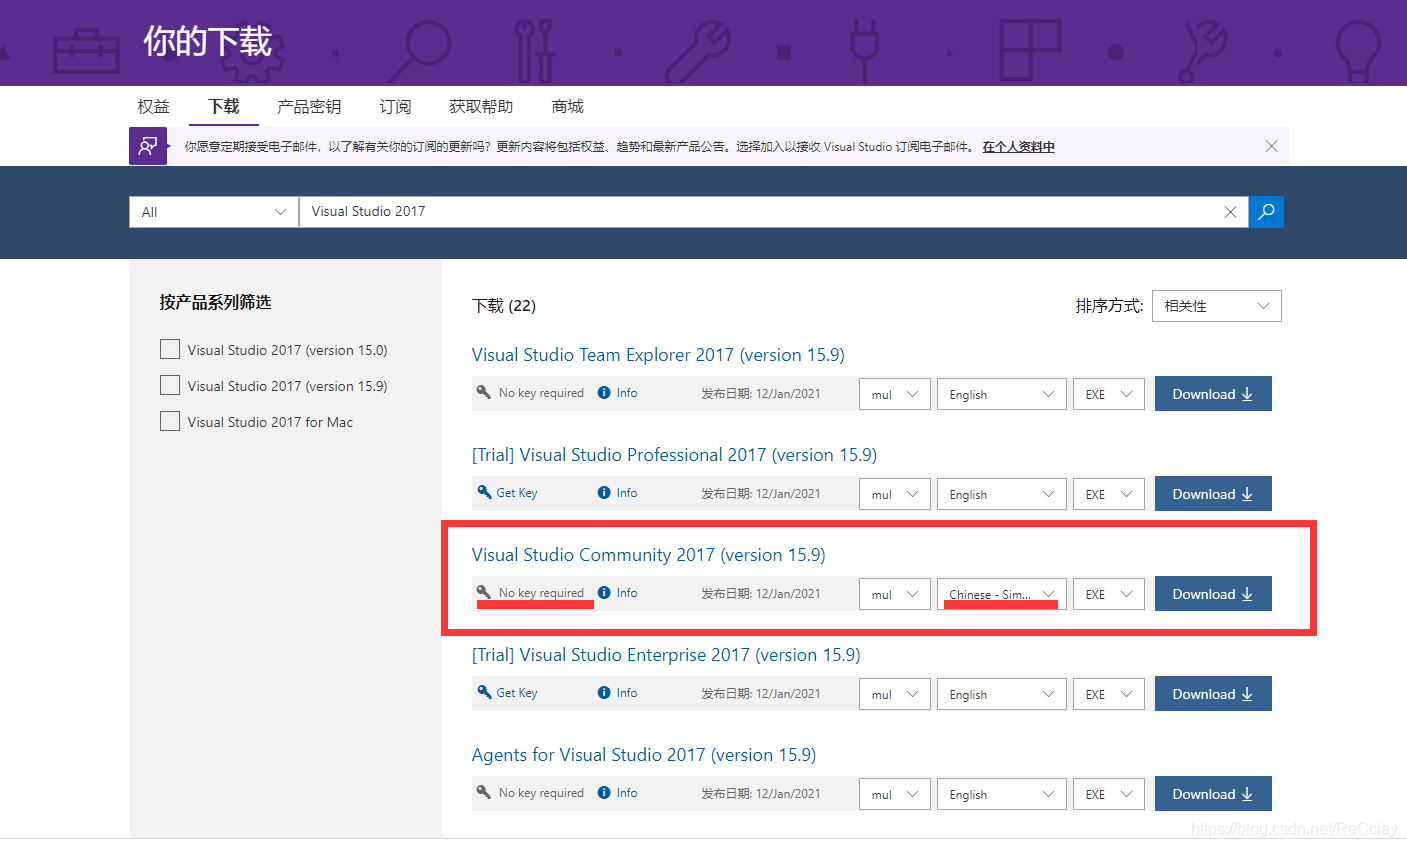Click Info link for Community 2017
1407x847 pixels.
(627, 593)
